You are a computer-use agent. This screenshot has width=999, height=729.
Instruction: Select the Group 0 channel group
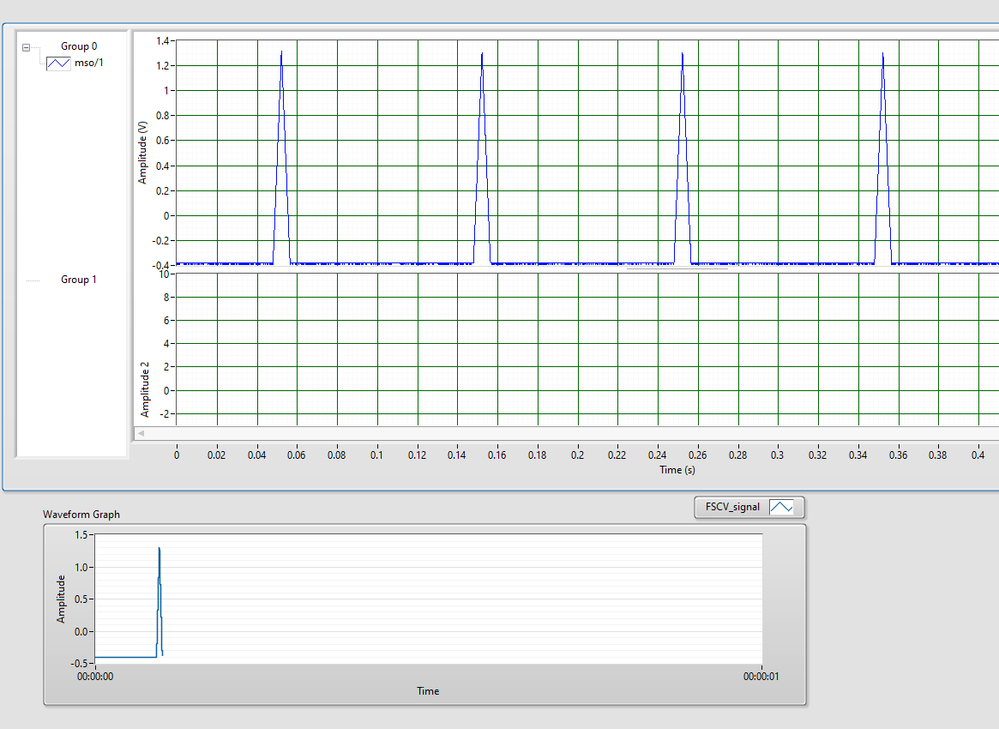(78, 45)
